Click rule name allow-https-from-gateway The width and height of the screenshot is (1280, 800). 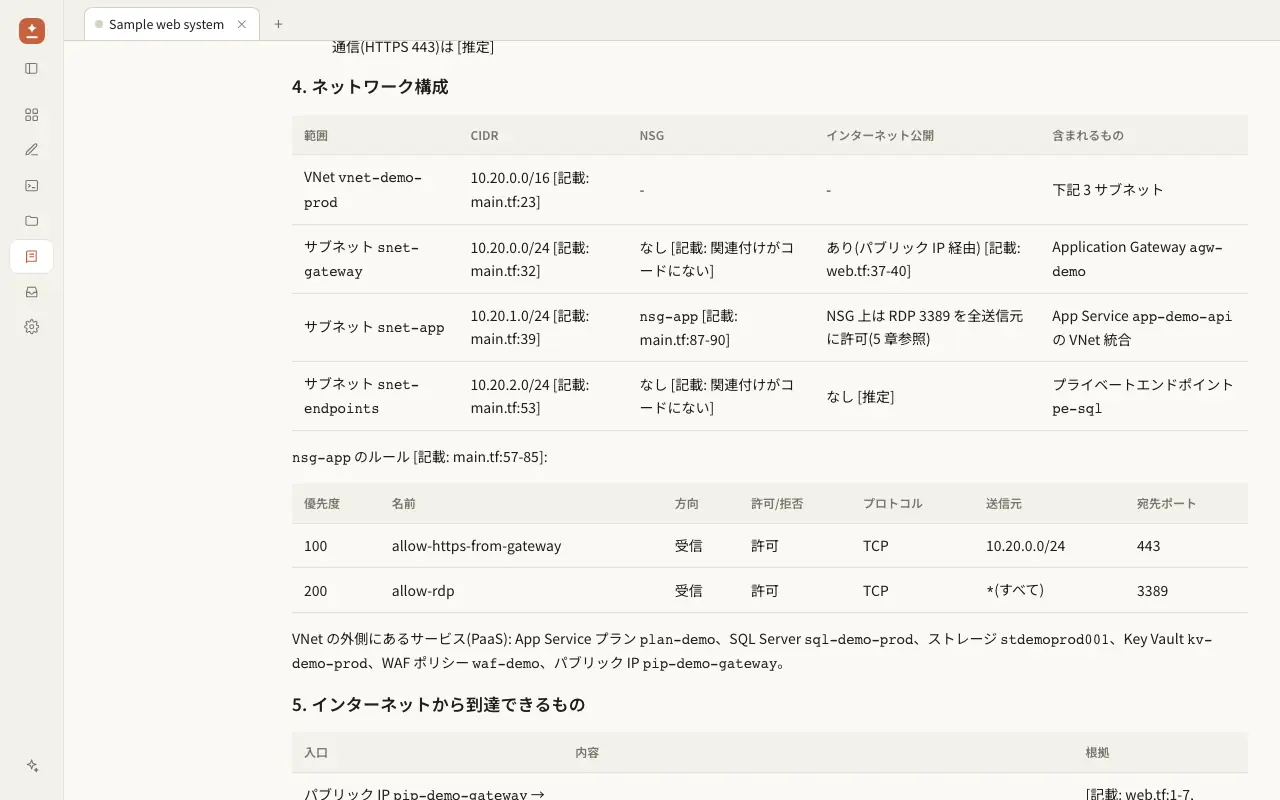pos(476,546)
